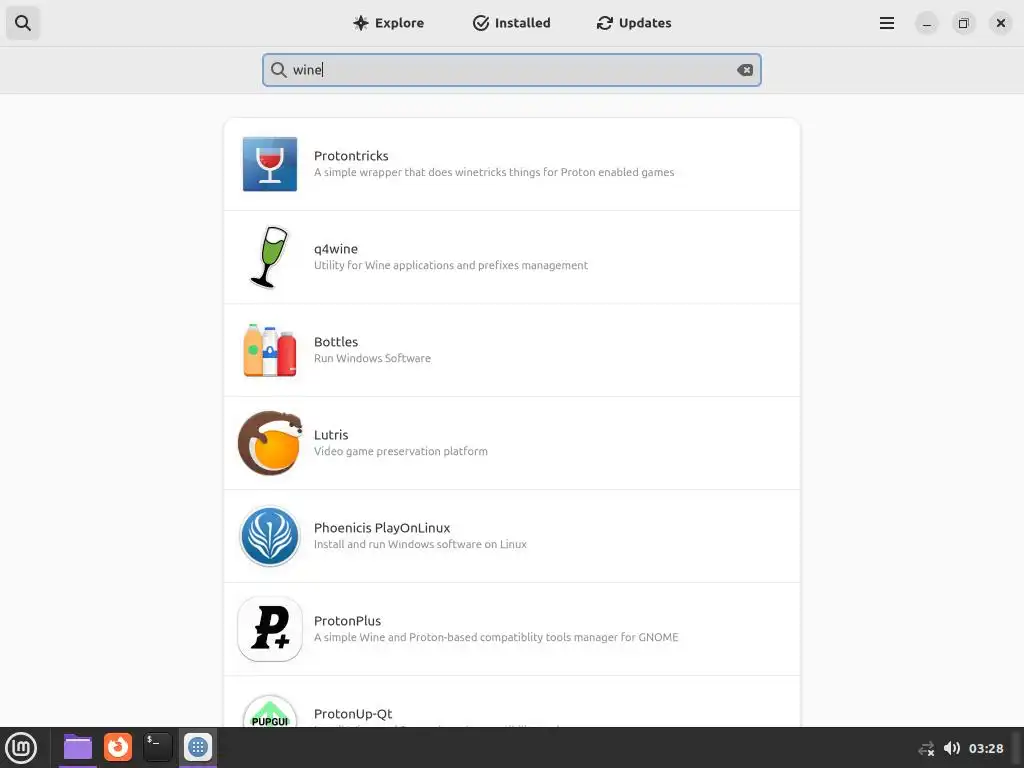
Task: Minimize the Software window
Action: (926, 24)
